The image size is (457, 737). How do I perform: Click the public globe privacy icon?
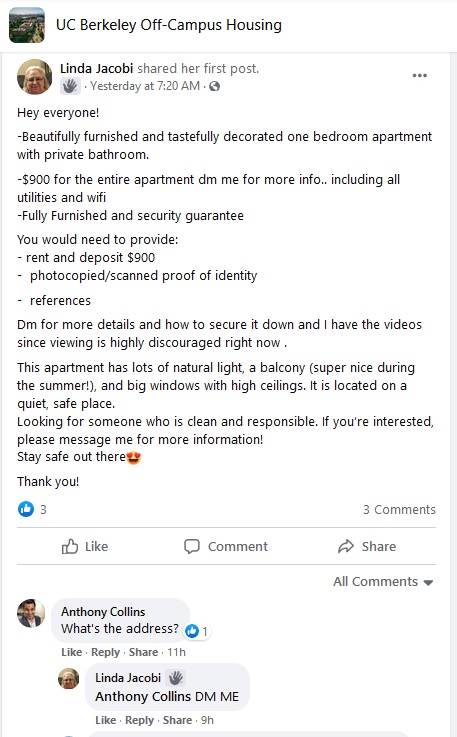point(214,86)
